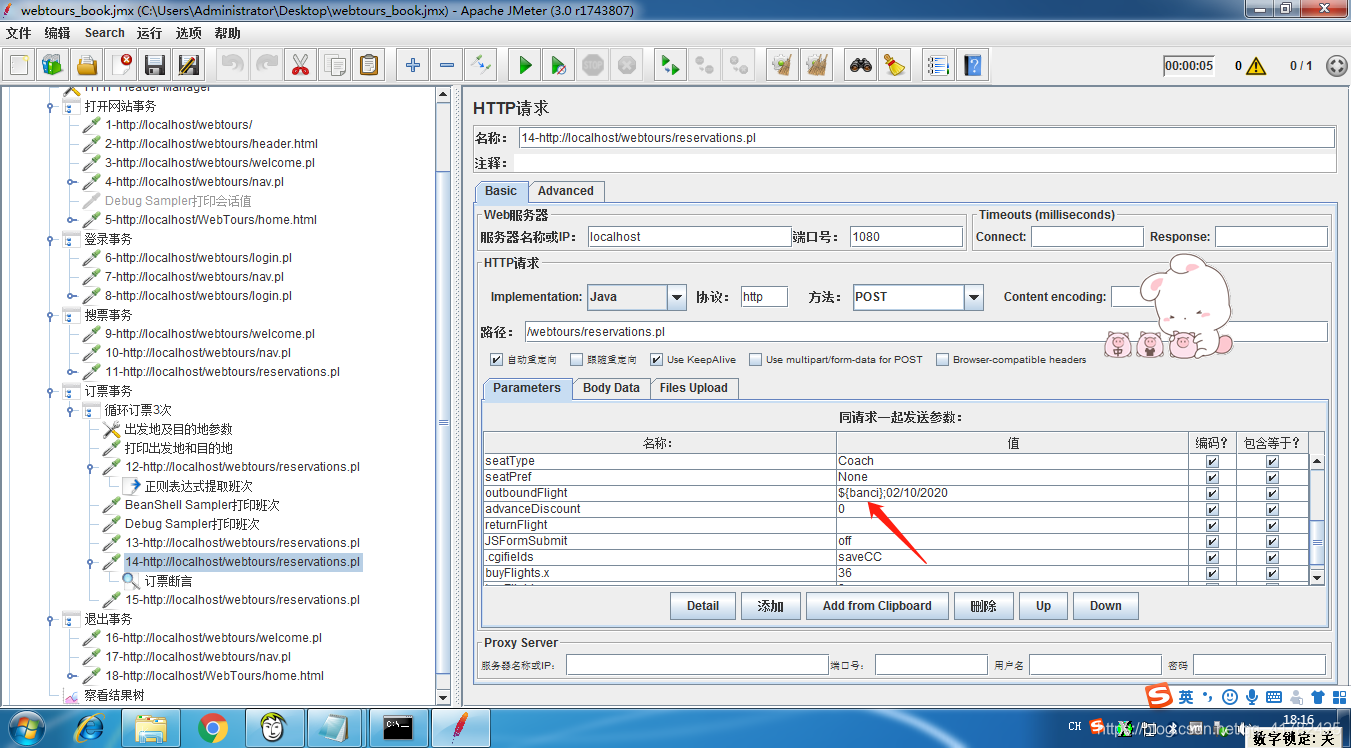Toggle expander beside 12-http://localhost/webtours/reservations.pl
The image size is (1351, 748).
91,467
